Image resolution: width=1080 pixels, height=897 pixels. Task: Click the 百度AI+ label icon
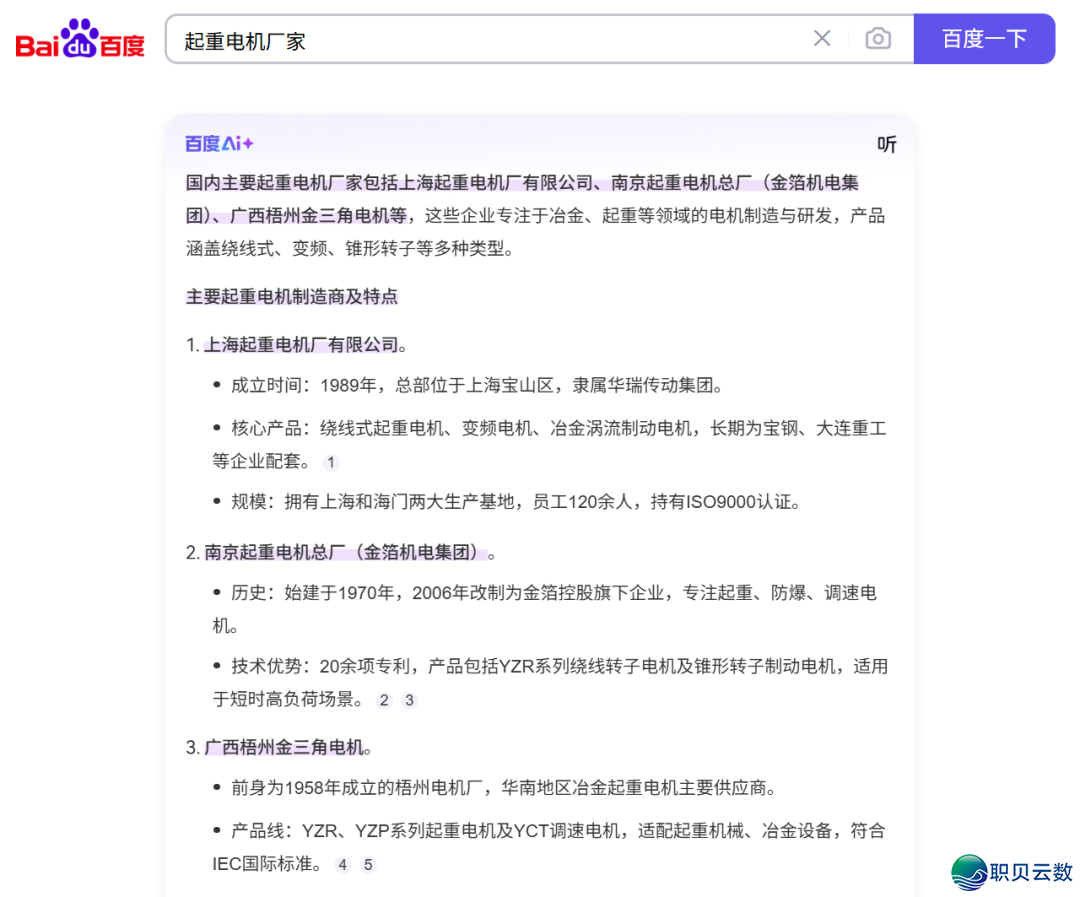coord(219,143)
